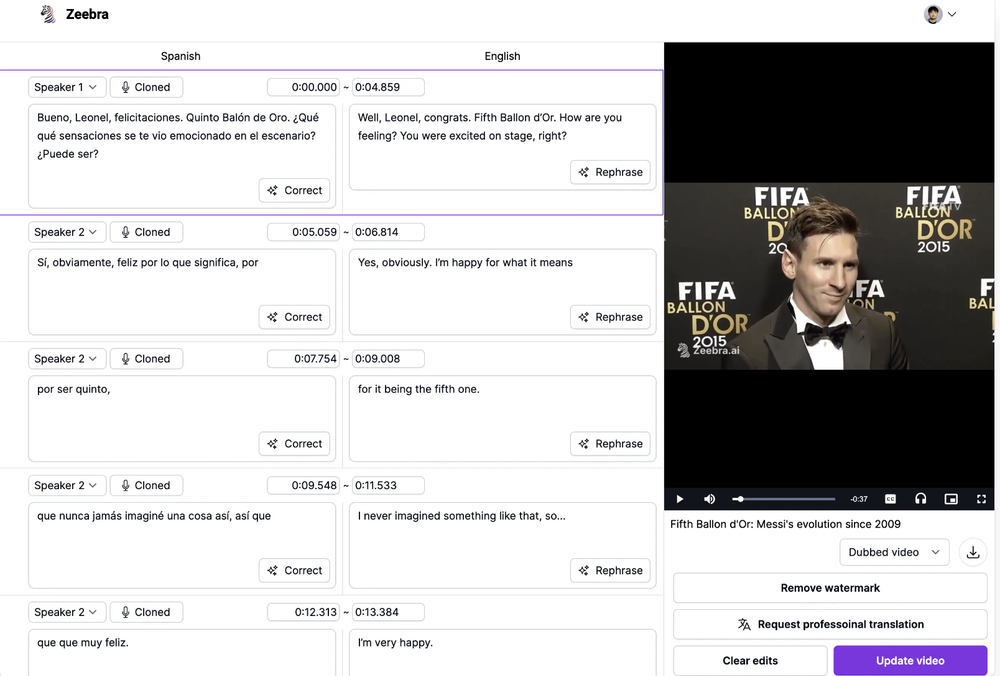
Task: Edit start time 0:00.000 field
Action: tap(304, 87)
